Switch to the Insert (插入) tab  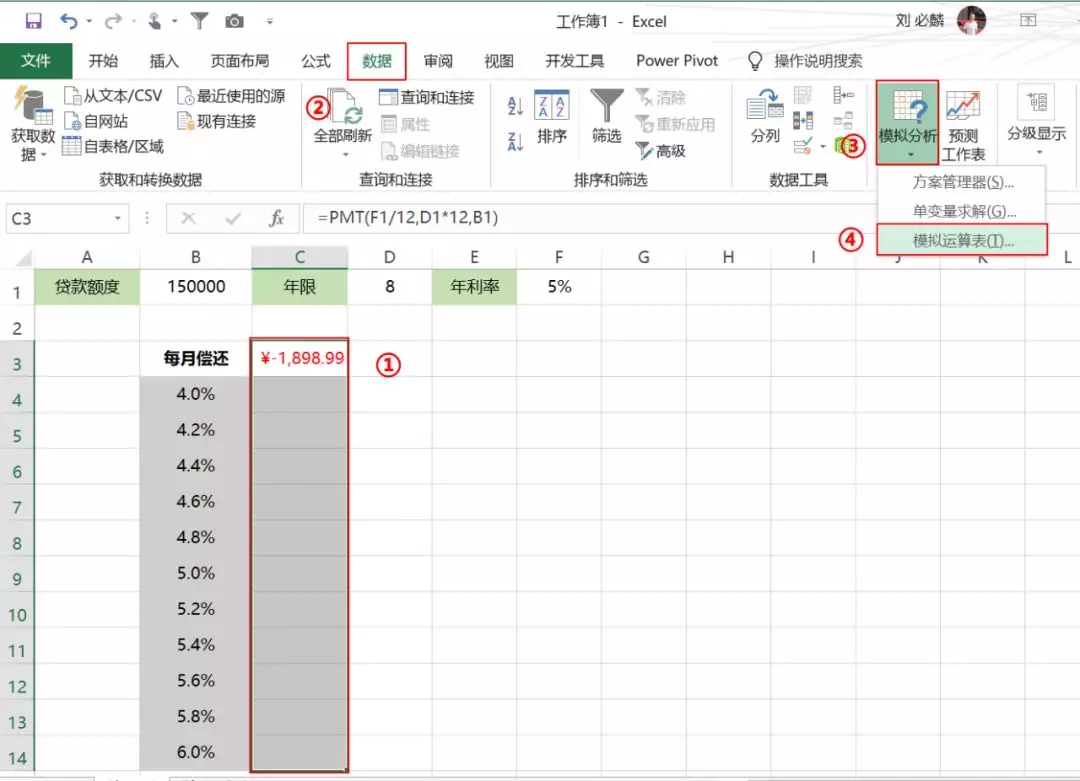pos(164,61)
